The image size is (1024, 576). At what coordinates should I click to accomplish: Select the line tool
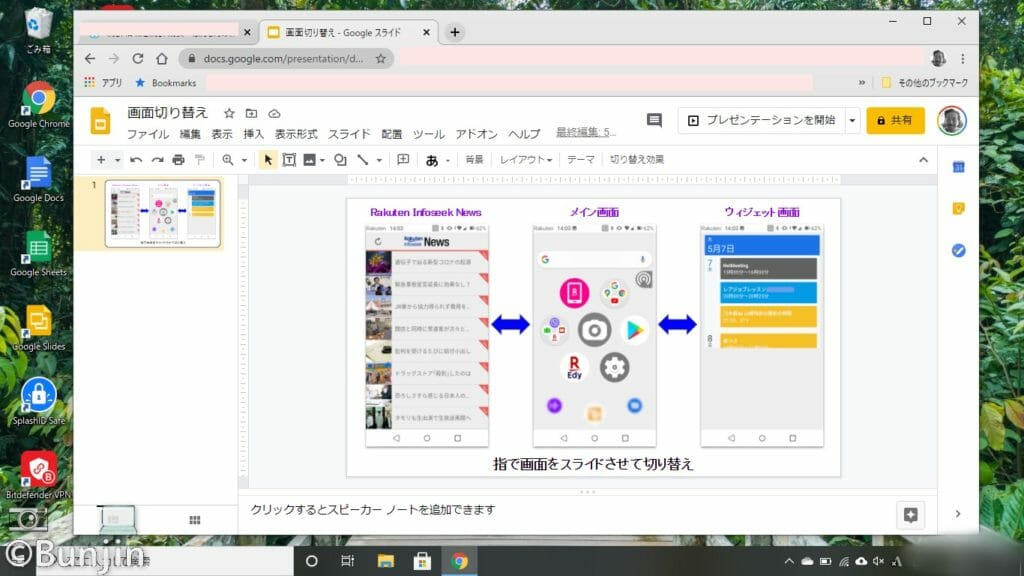click(362, 160)
